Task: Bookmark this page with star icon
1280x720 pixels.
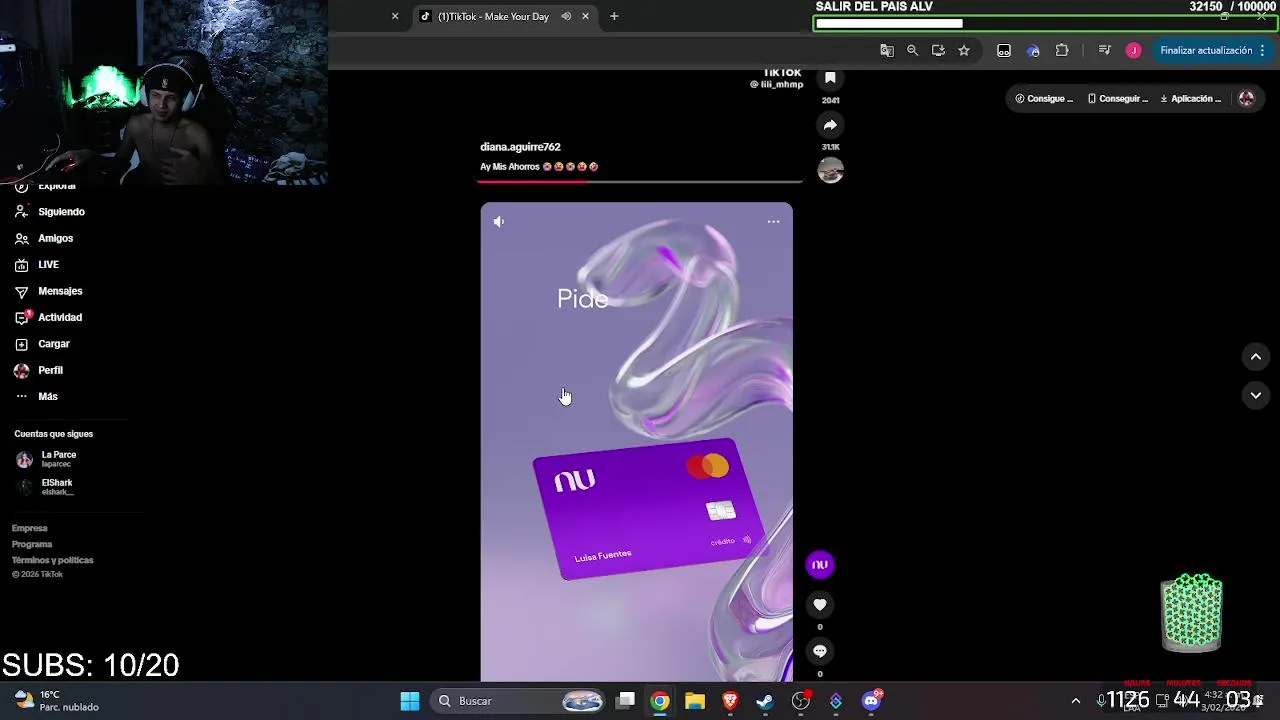Action: [964, 50]
